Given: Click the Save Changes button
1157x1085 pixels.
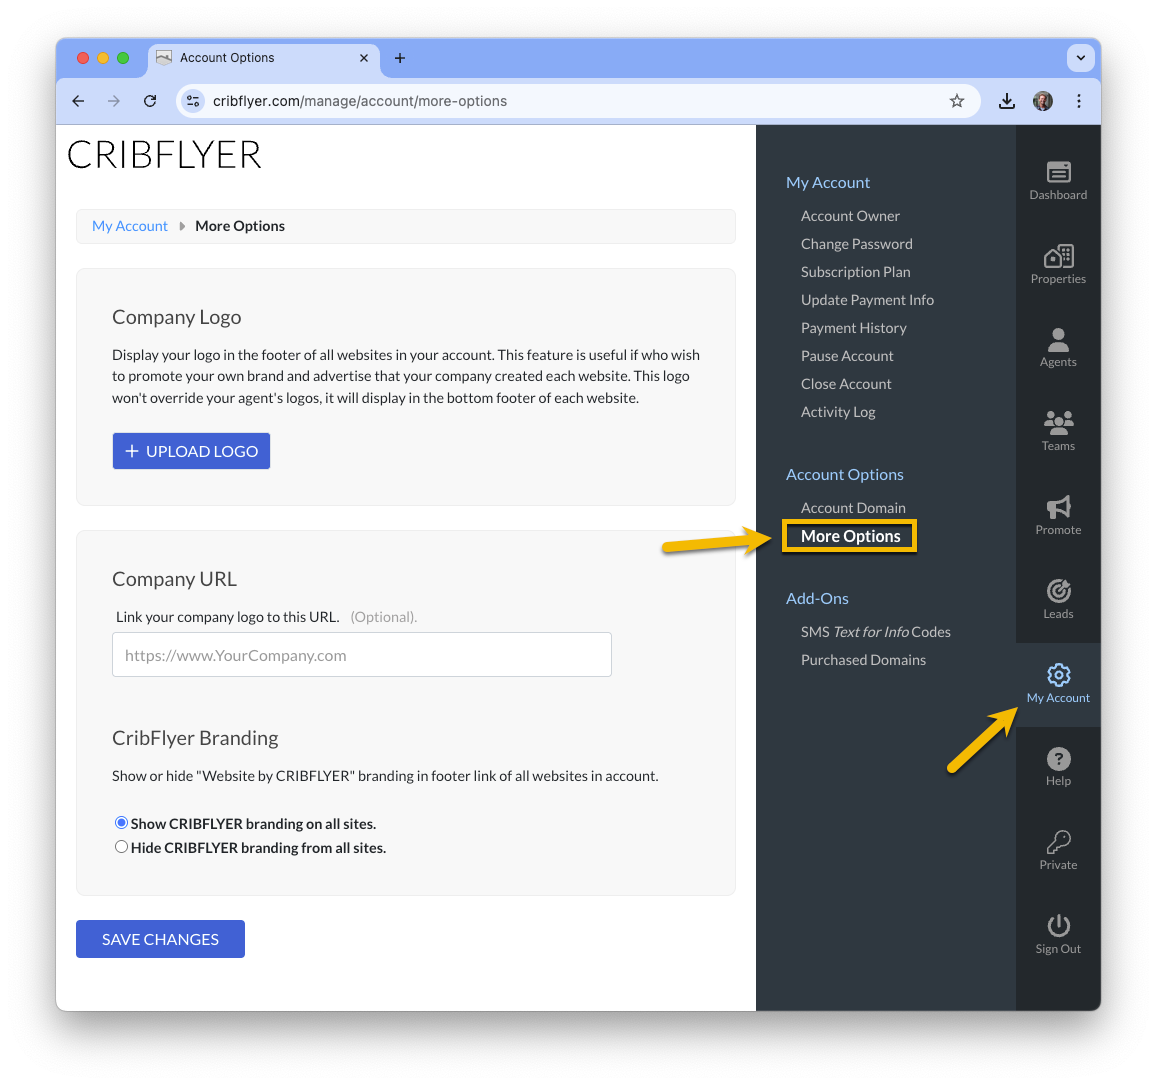Looking at the screenshot, I should click(160, 939).
